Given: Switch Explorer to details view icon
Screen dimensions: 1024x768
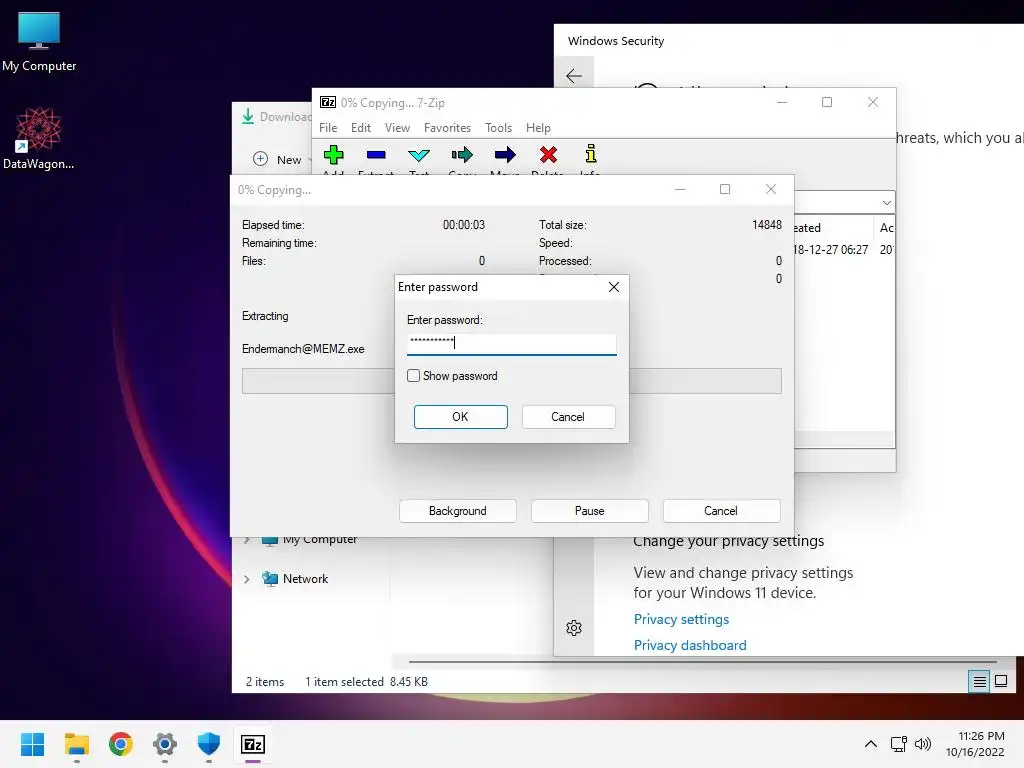Looking at the screenshot, I should (x=979, y=682).
